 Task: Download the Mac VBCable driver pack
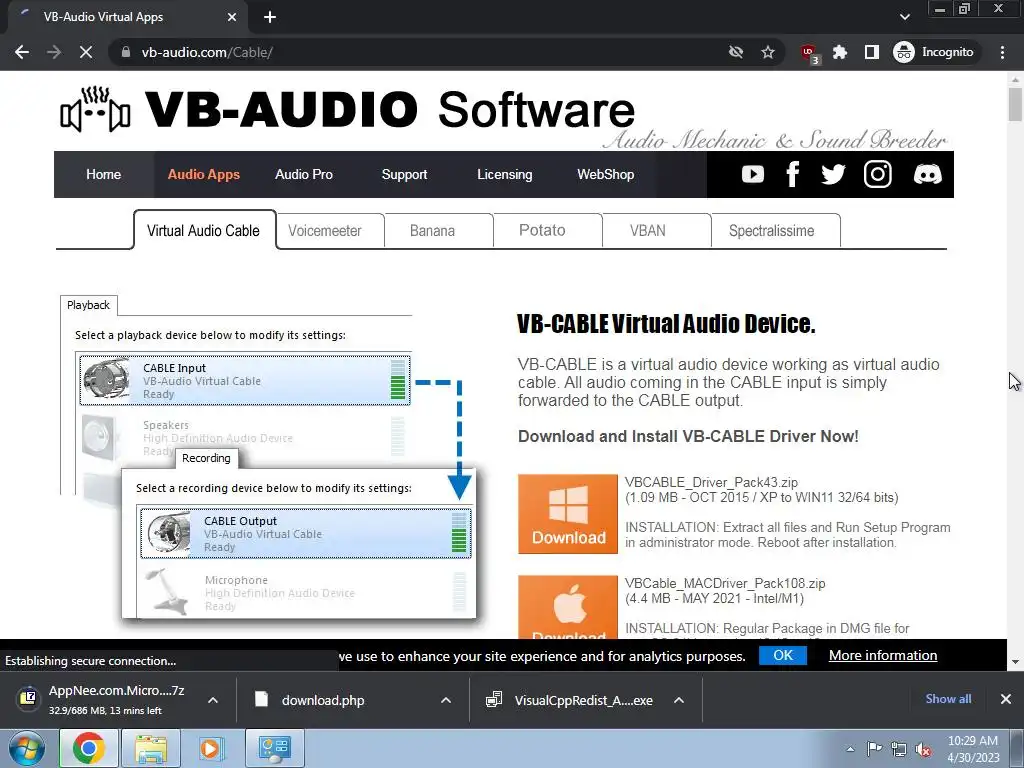coord(568,607)
